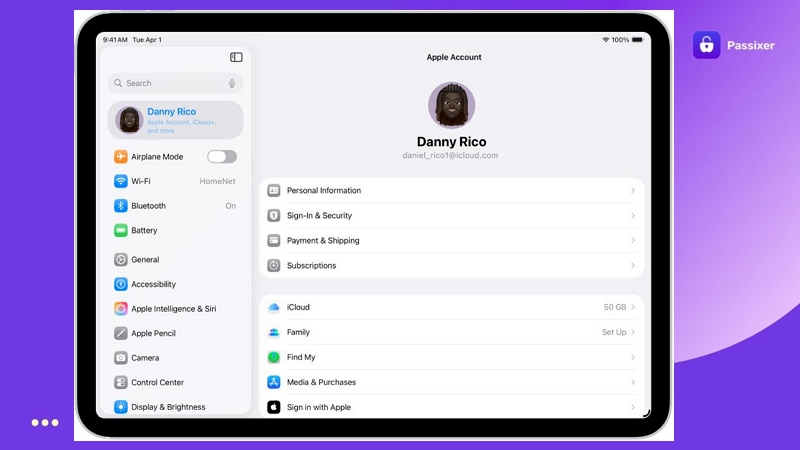Open the Sign in with Apple row

(x=452, y=407)
